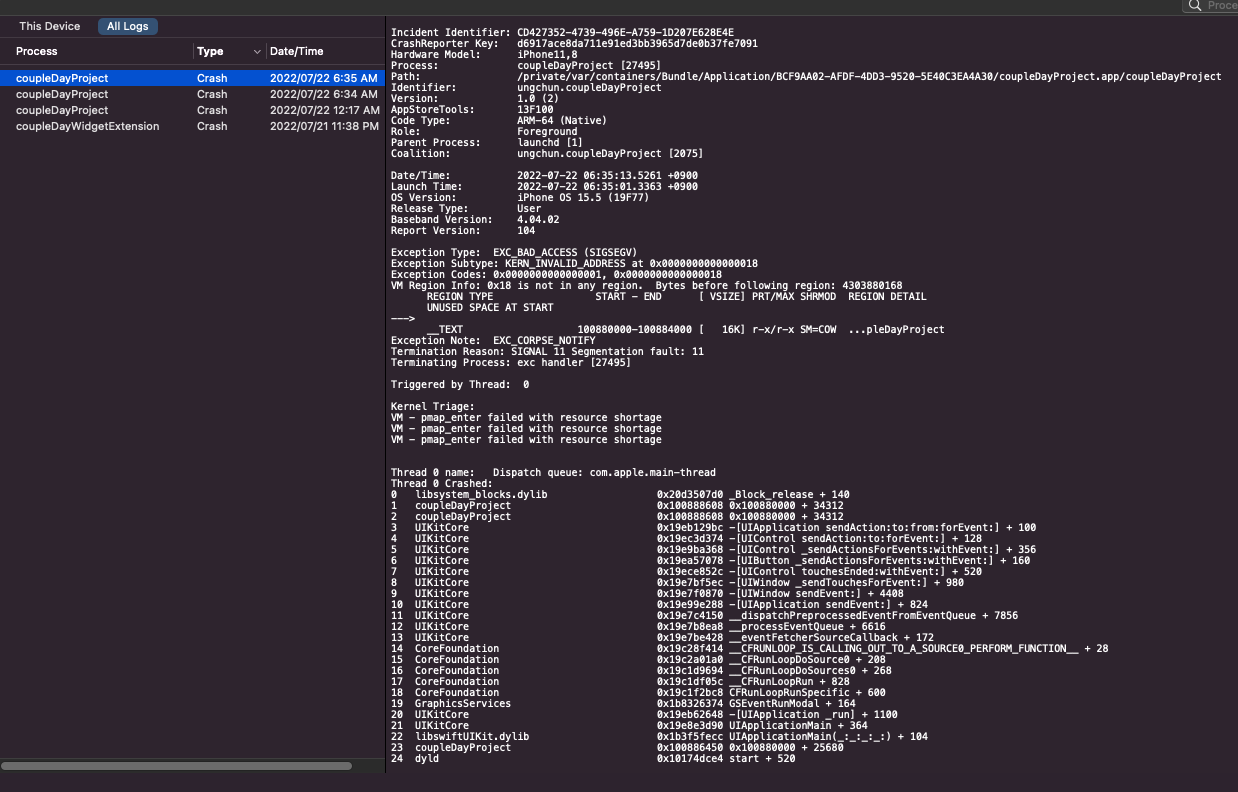Click the _Block_release + 140 stack frame
This screenshot has width=1238, height=792.
[x=620, y=495]
